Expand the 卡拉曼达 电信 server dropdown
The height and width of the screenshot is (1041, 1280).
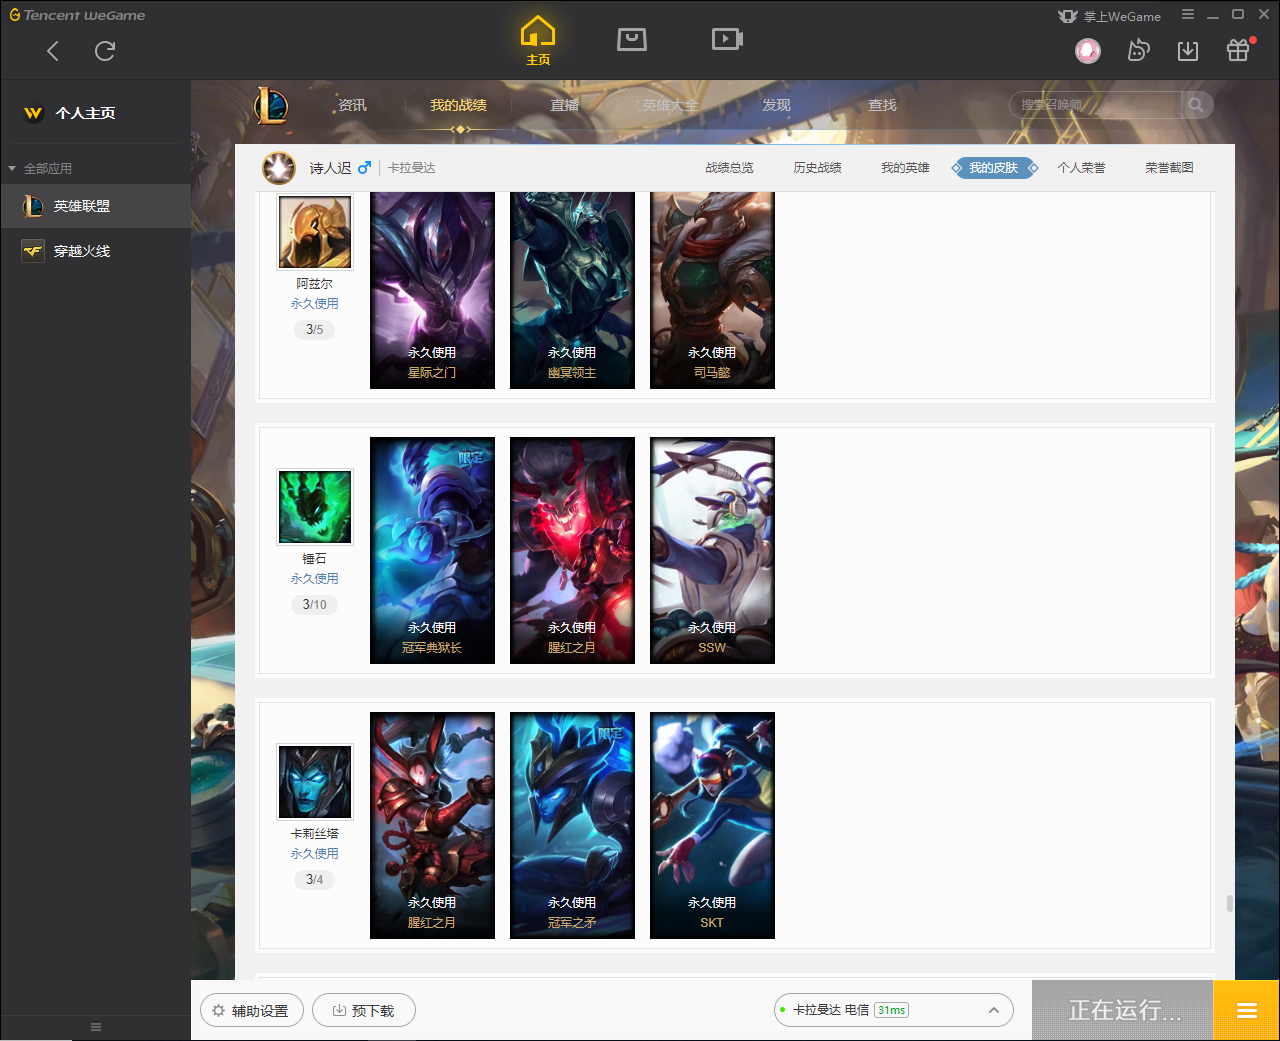coord(894,1010)
